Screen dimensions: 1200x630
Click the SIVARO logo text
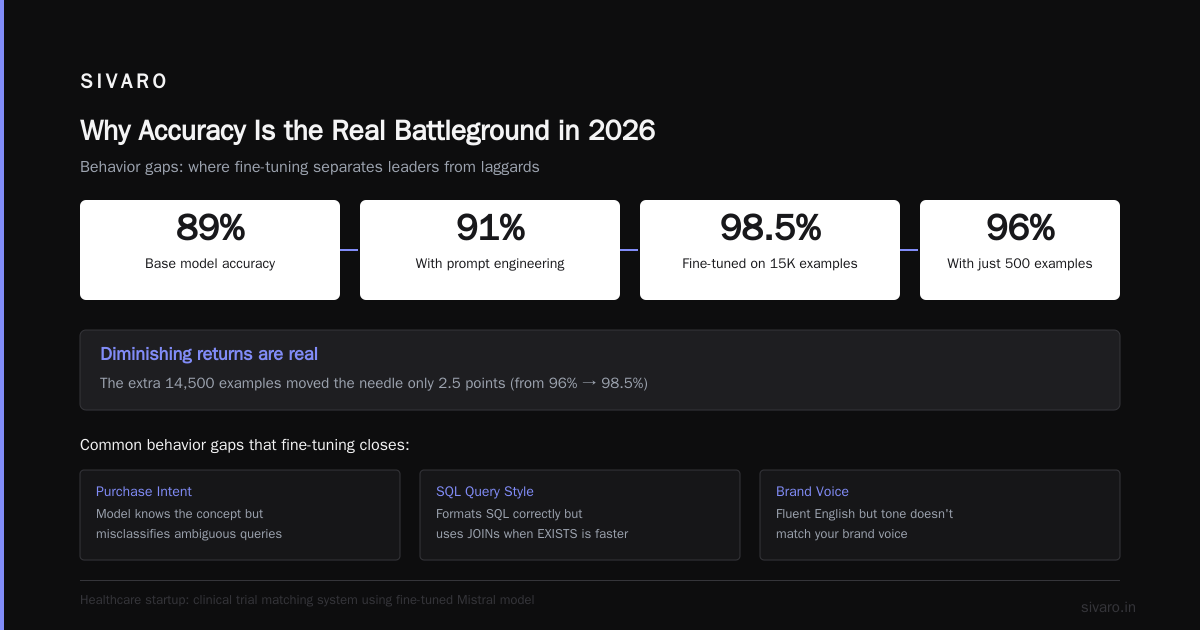tap(124, 82)
